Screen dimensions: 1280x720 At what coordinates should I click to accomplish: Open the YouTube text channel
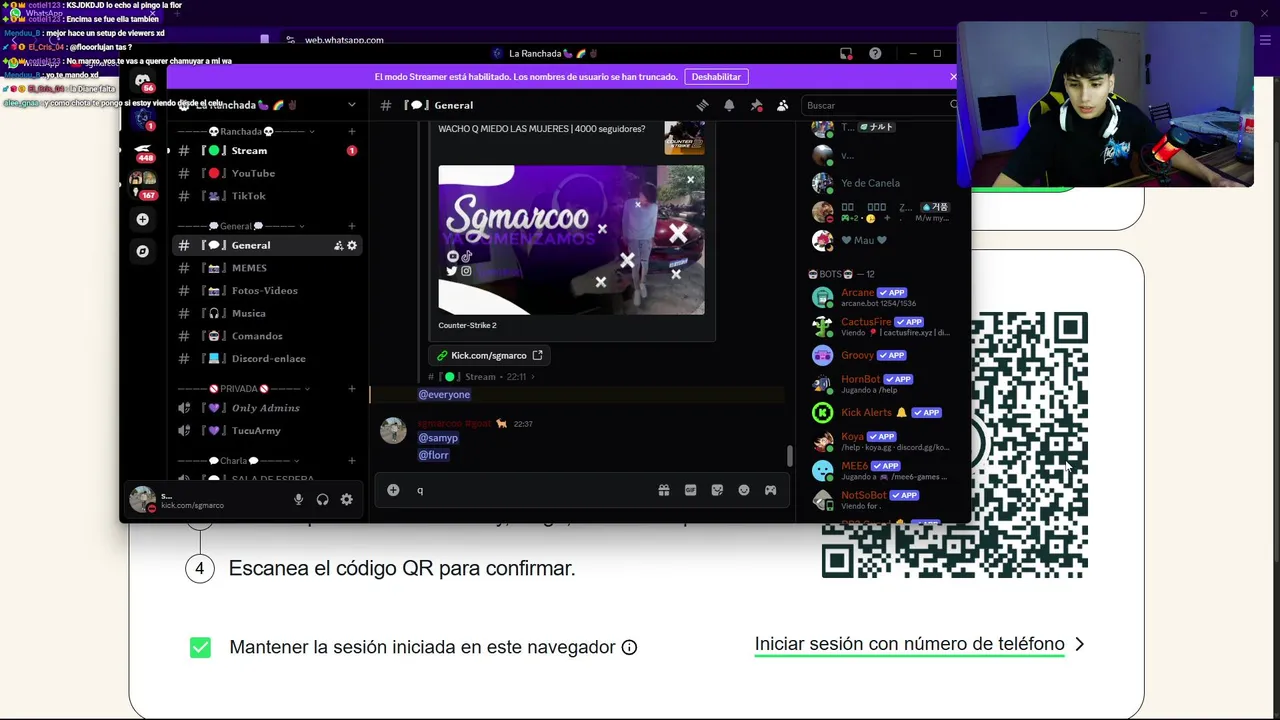point(267,173)
